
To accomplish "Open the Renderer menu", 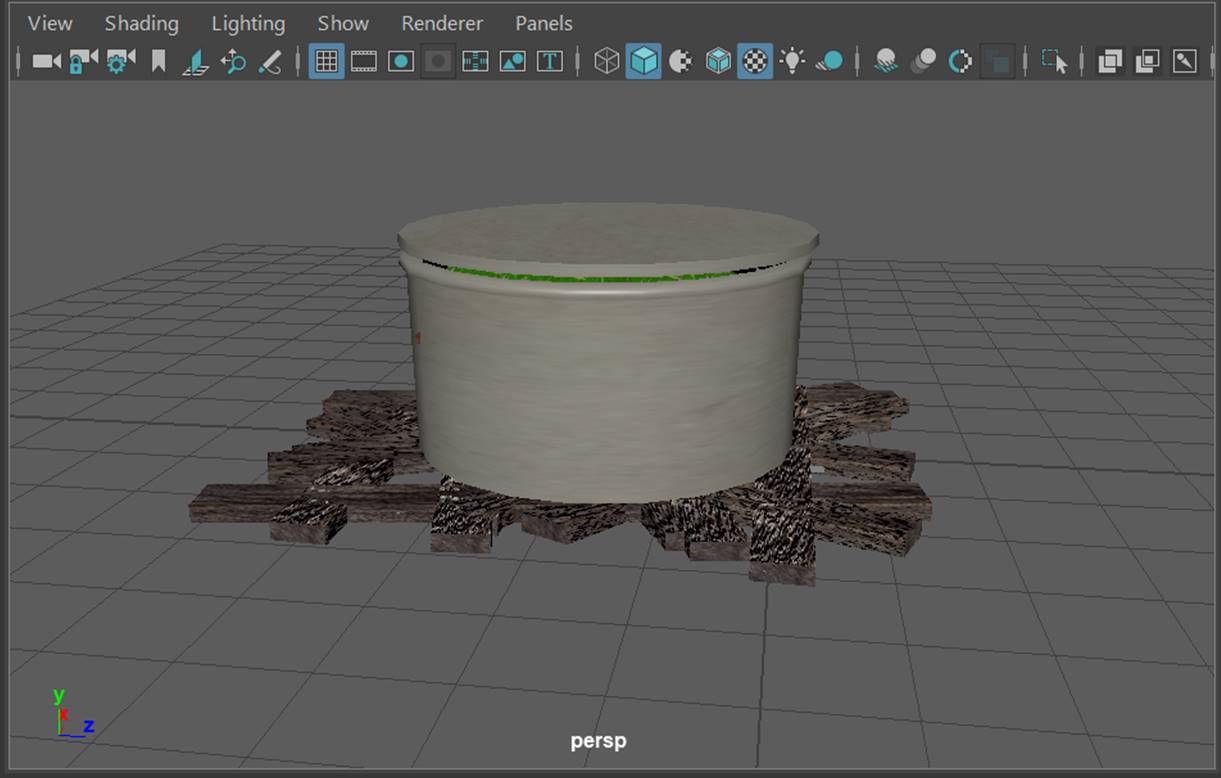I will [x=442, y=23].
